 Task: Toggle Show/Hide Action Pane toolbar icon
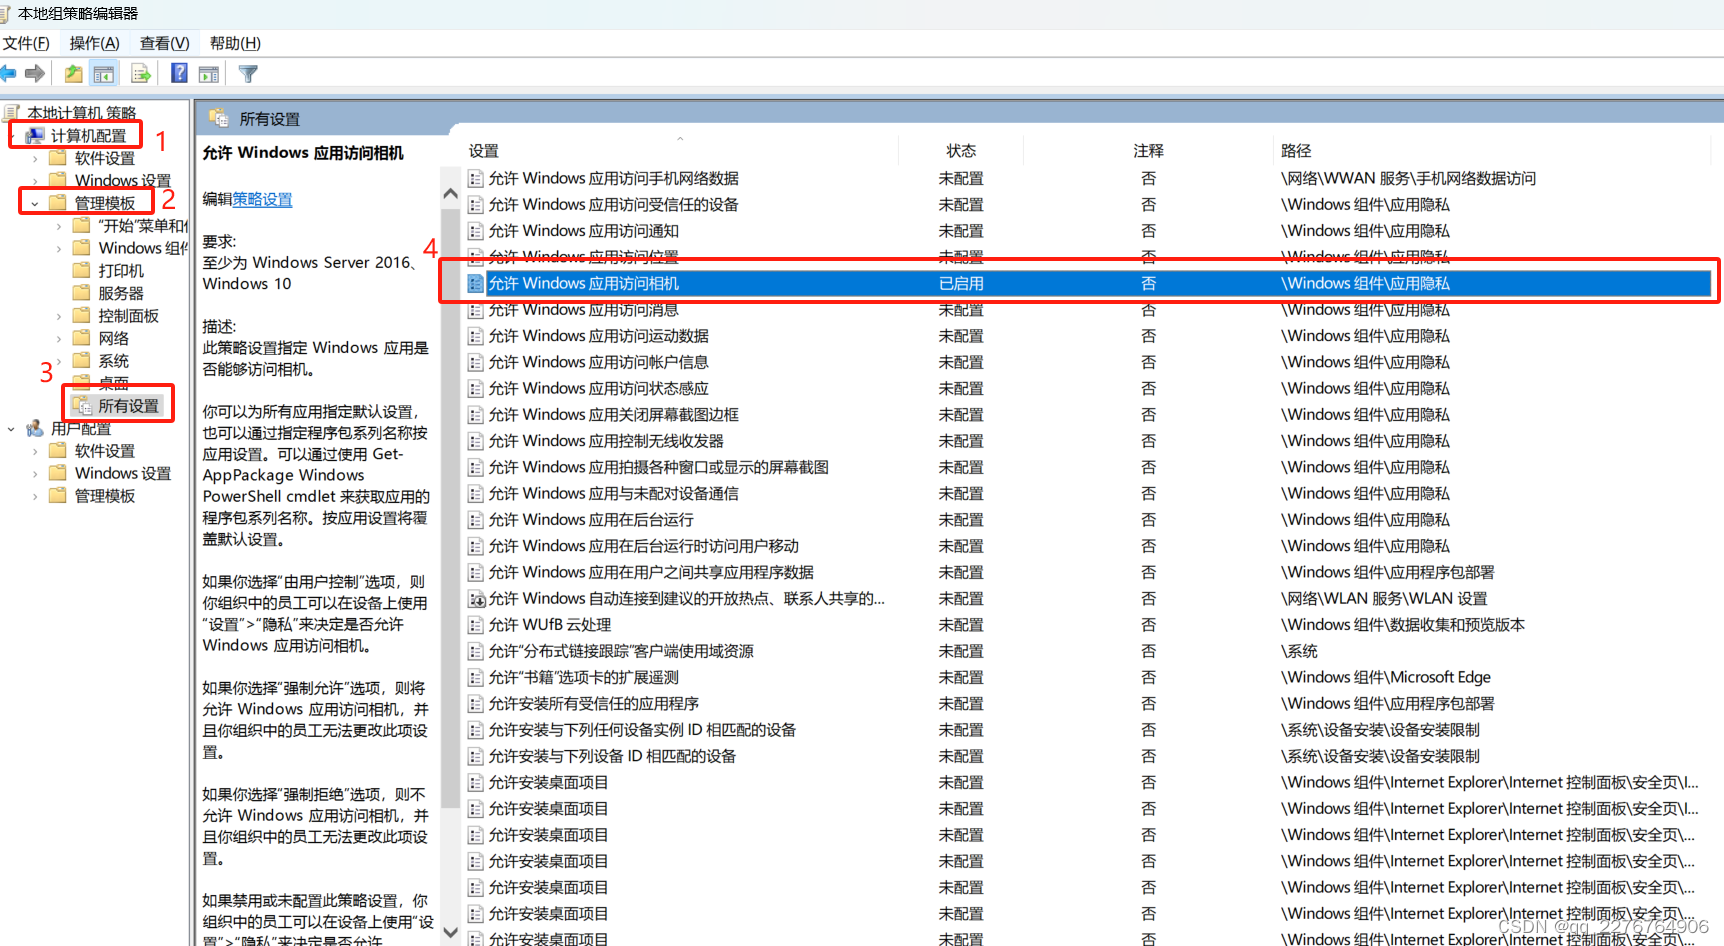point(209,74)
